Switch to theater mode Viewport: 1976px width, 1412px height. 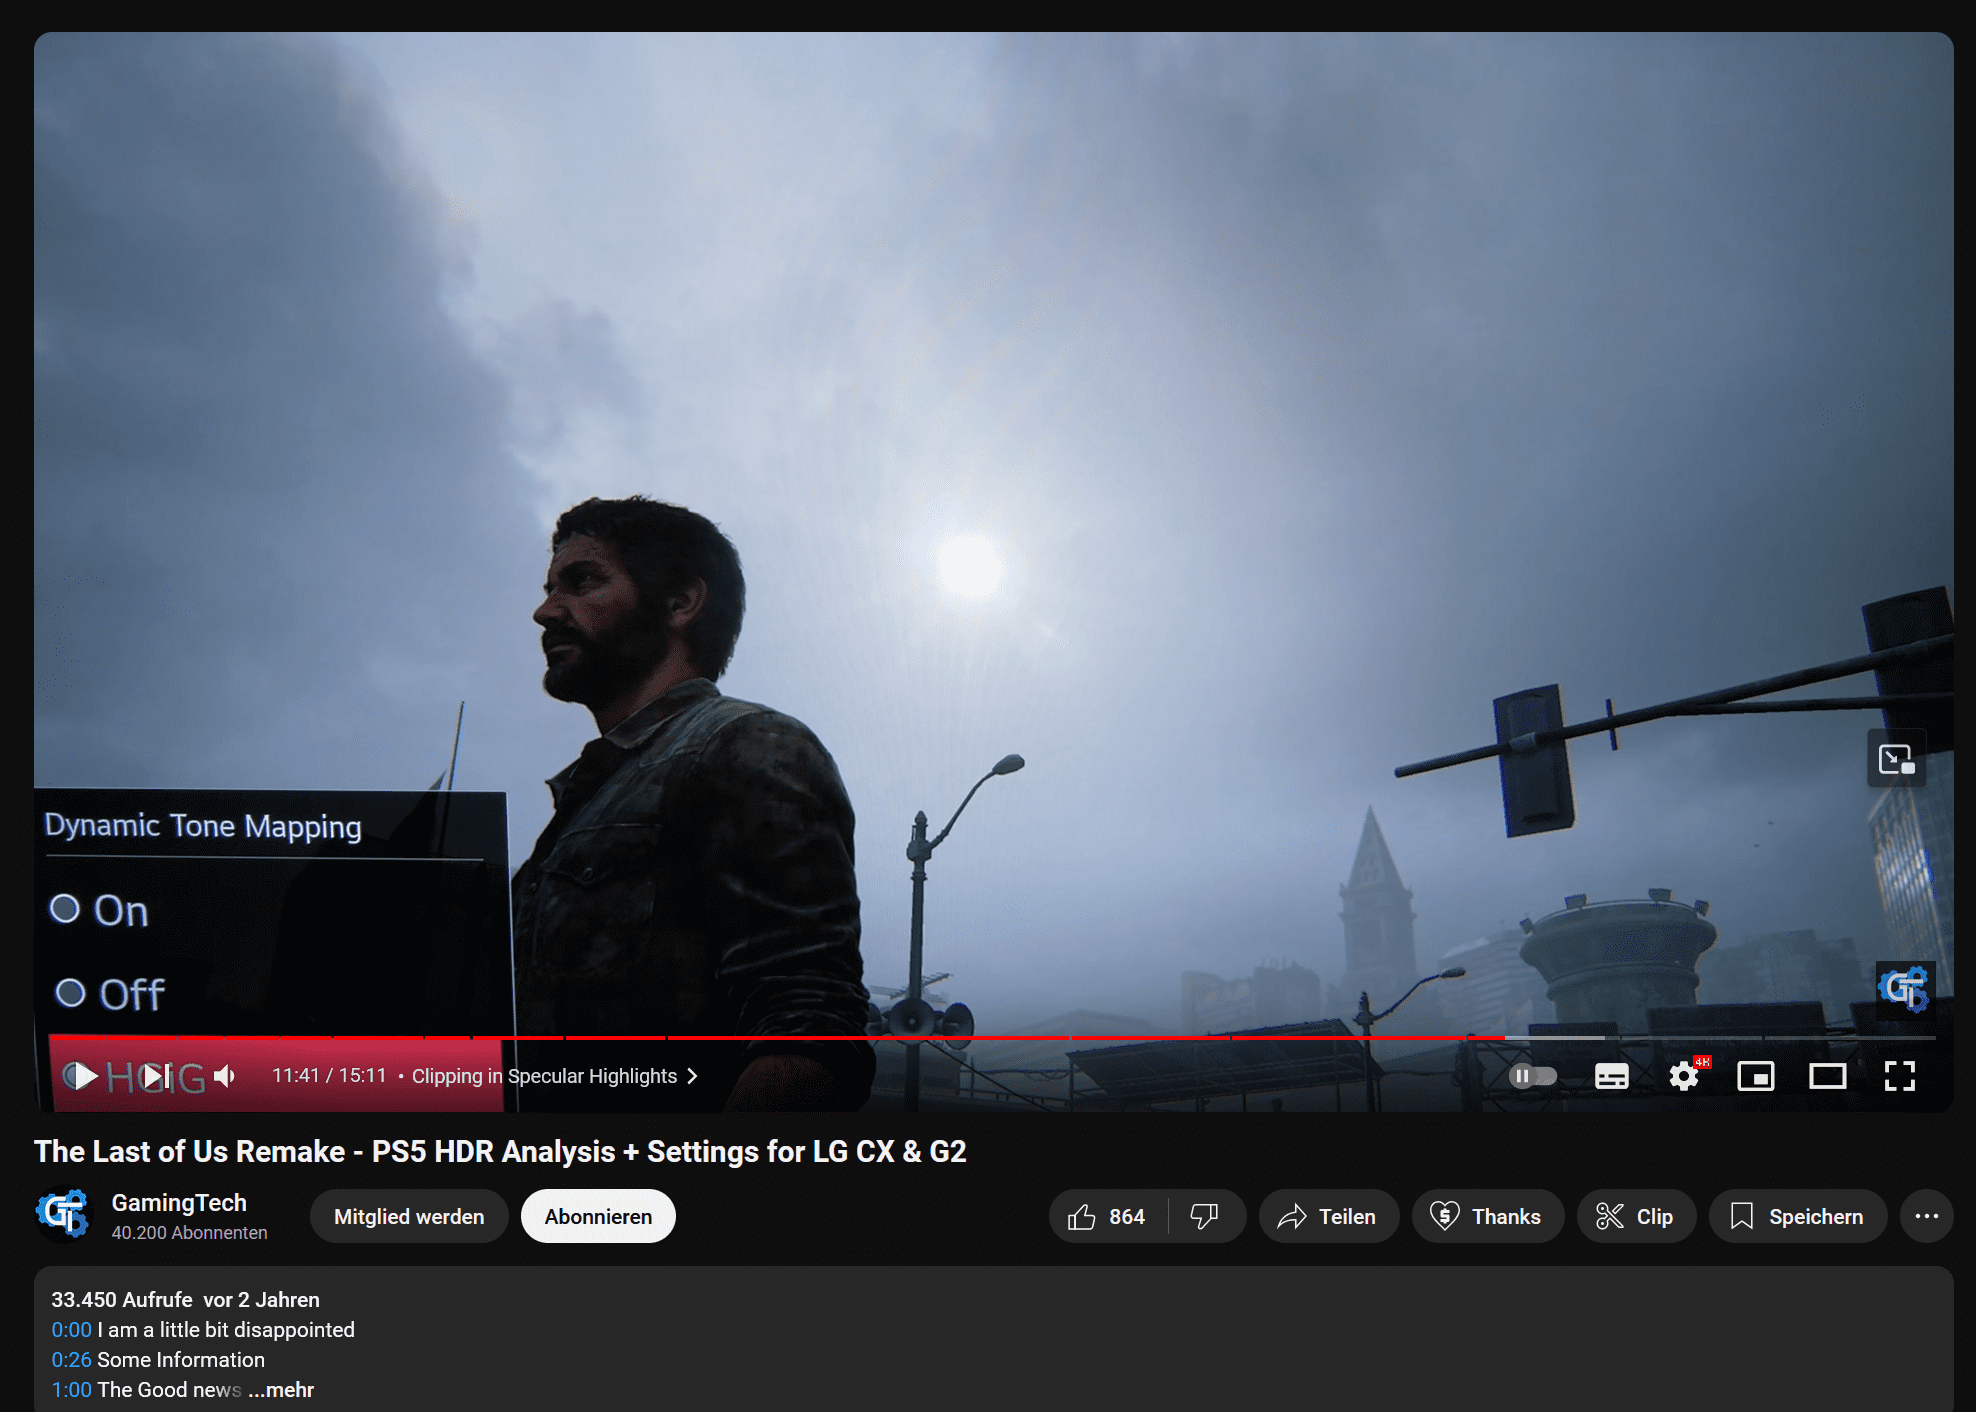coord(1828,1076)
